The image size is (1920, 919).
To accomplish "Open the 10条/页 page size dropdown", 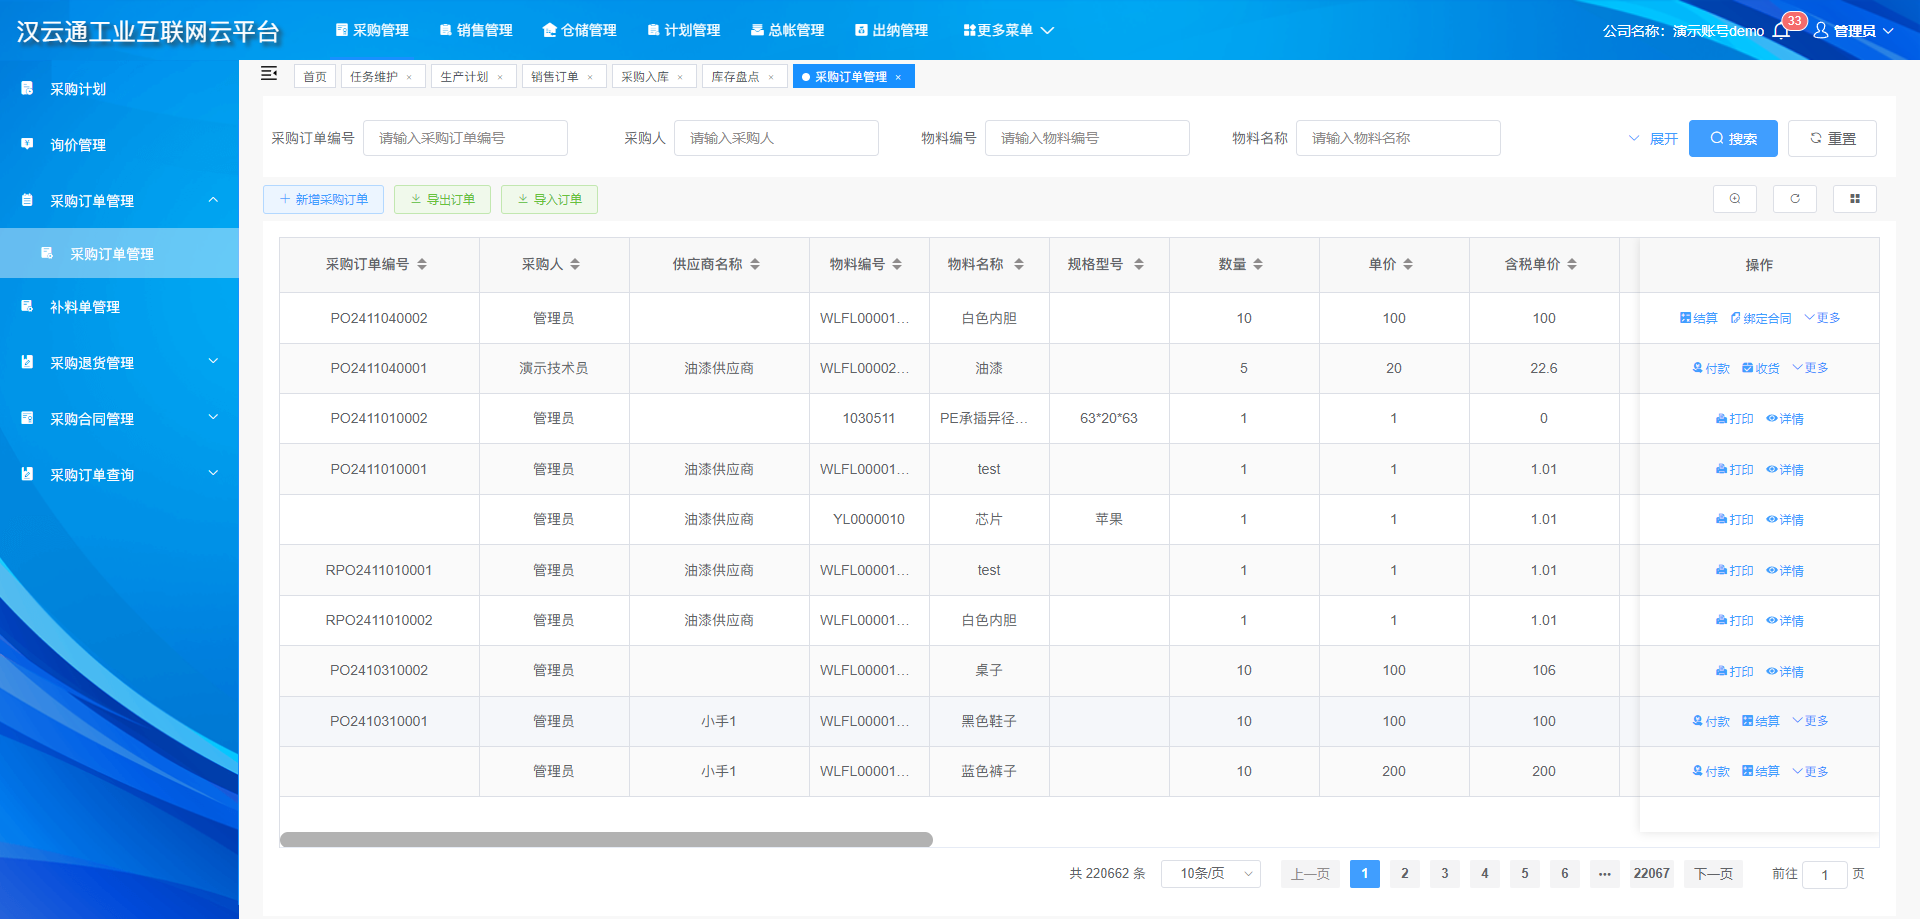I will pyautogui.click(x=1210, y=874).
